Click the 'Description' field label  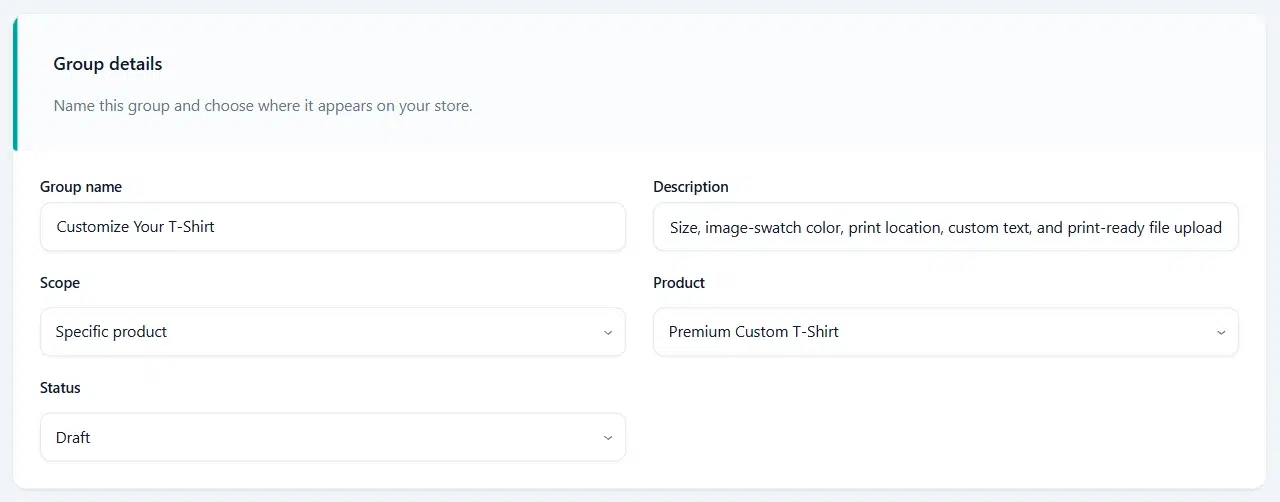tap(691, 187)
